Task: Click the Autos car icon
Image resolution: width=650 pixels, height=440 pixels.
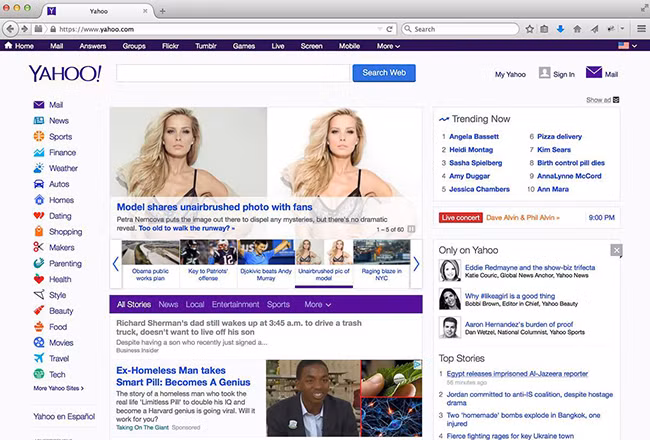Action: (x=39, y=185)
